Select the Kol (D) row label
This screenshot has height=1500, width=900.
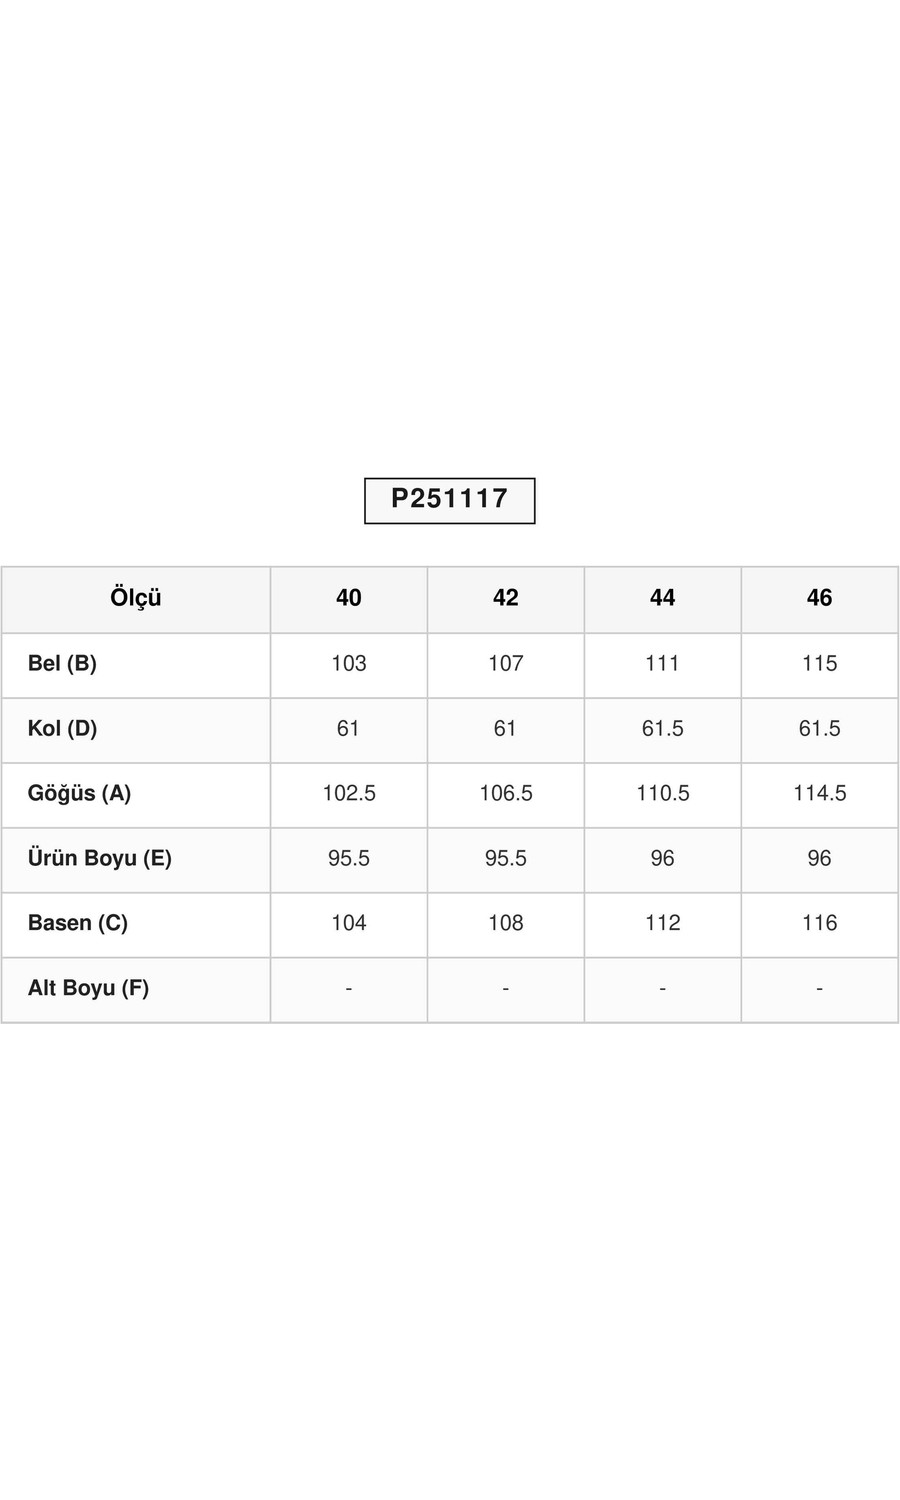[62, 729]
